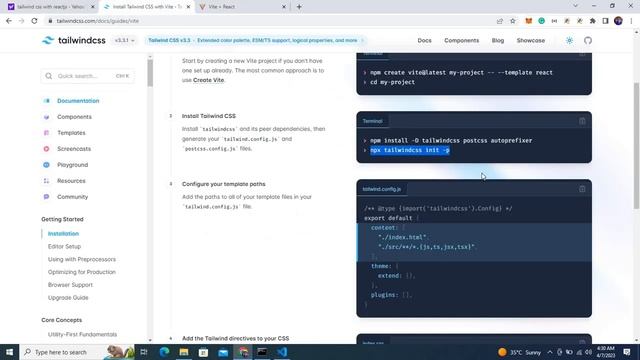Viewport: 640px width, 360px height.
Task: Select Documentation in the sidebar
Action: click(x=78, y=101)
